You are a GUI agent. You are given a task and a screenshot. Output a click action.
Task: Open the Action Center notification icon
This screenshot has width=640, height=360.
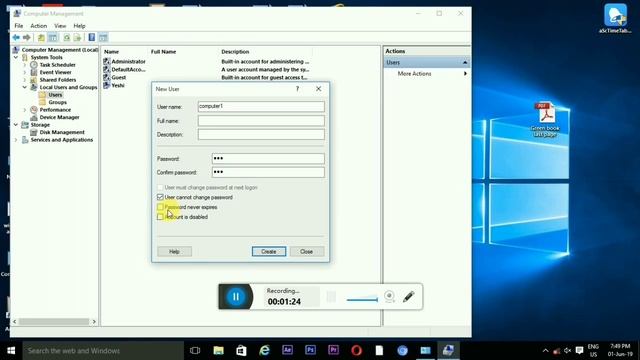(579, 351)
